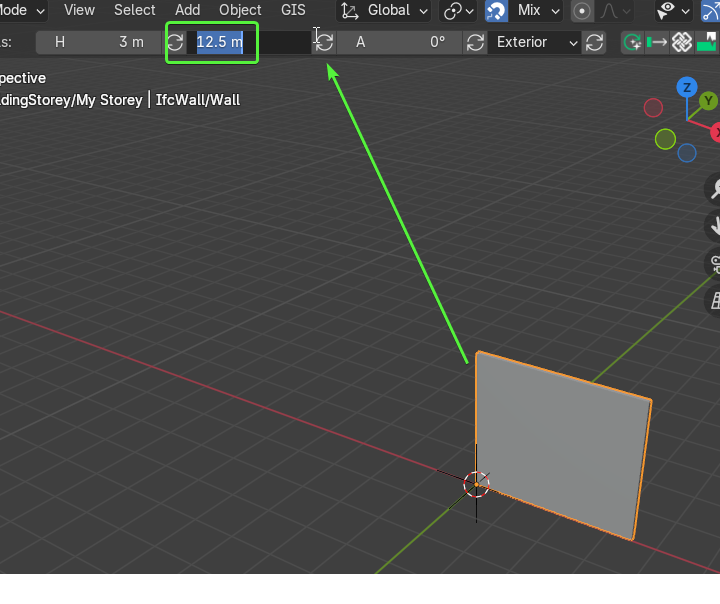
Task: Open the Select menu
Action: tap(135, 10)
